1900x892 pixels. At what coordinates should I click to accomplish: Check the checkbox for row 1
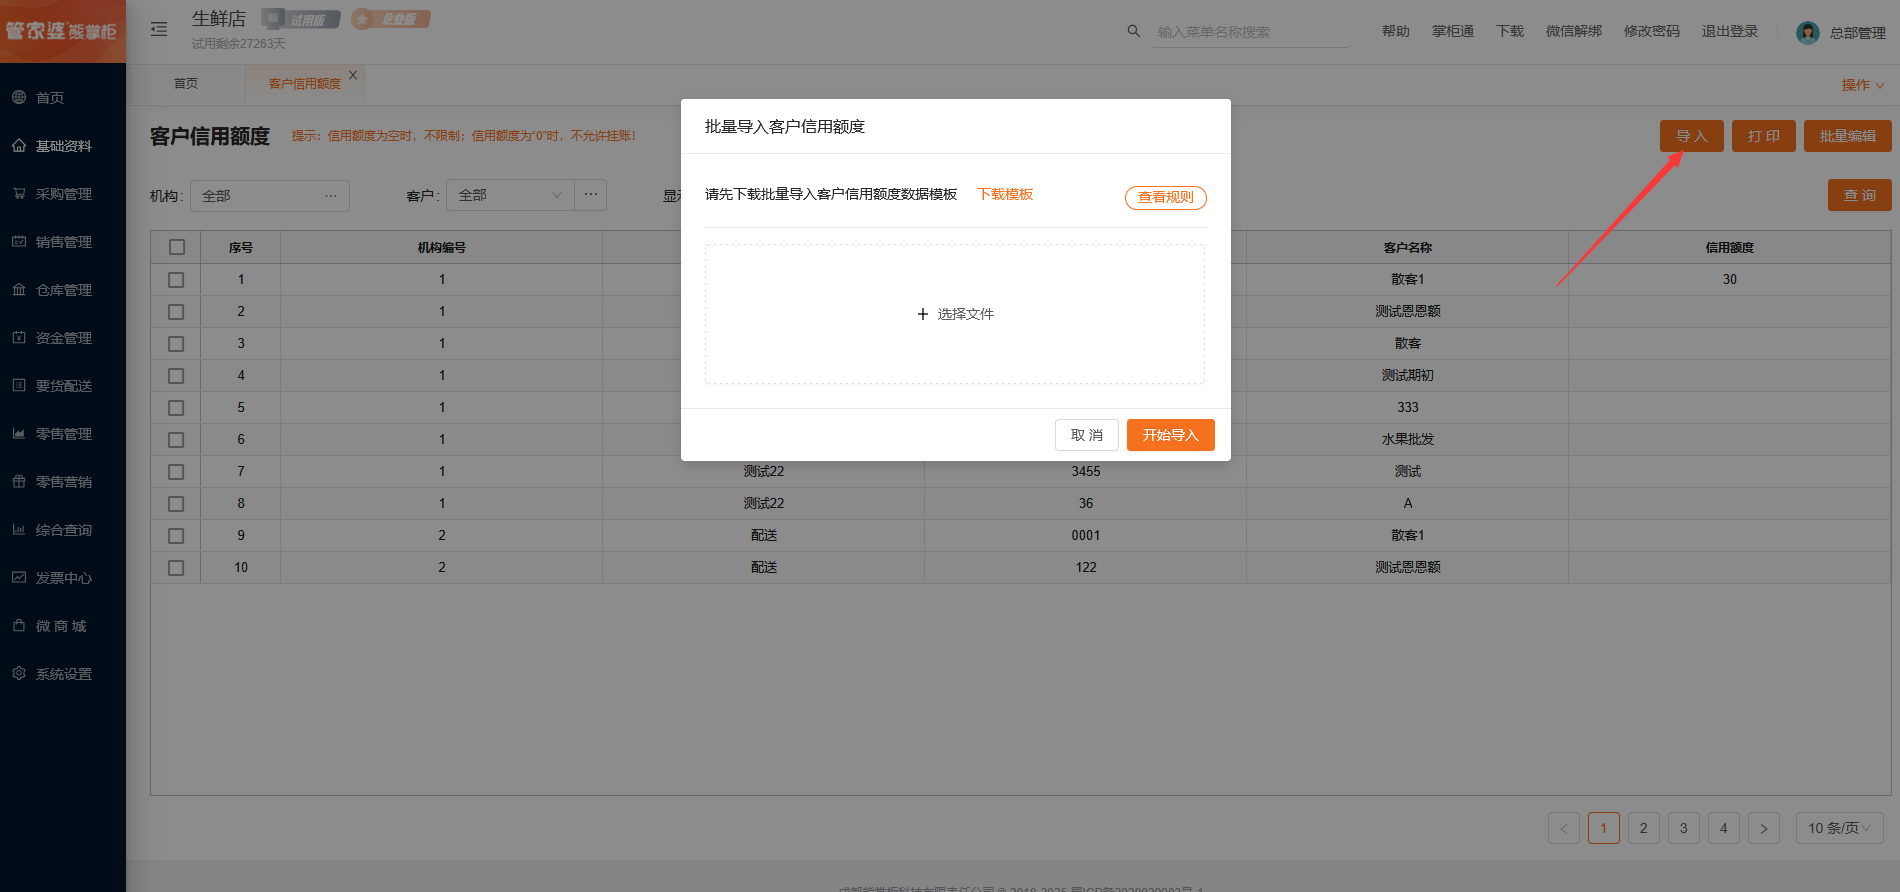point(177,280)
